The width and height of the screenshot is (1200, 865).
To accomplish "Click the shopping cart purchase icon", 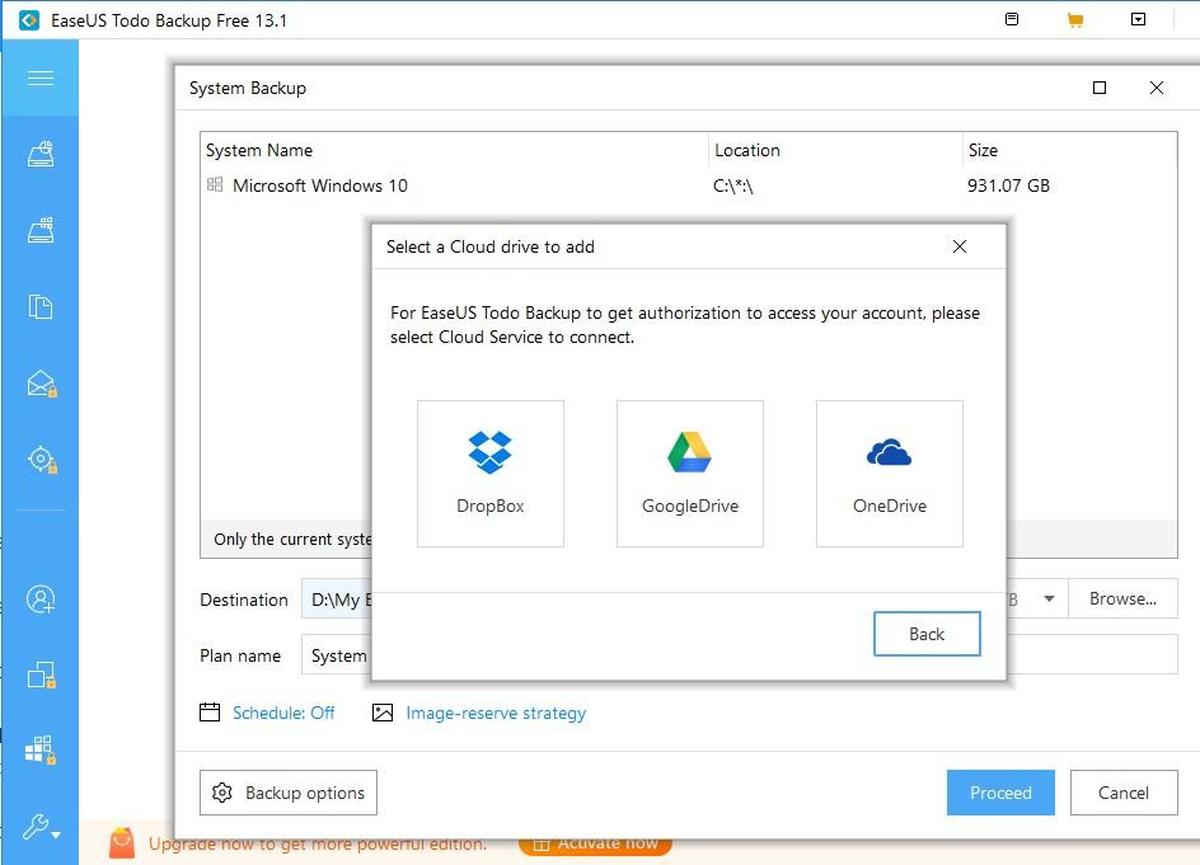I will 1076,19.
